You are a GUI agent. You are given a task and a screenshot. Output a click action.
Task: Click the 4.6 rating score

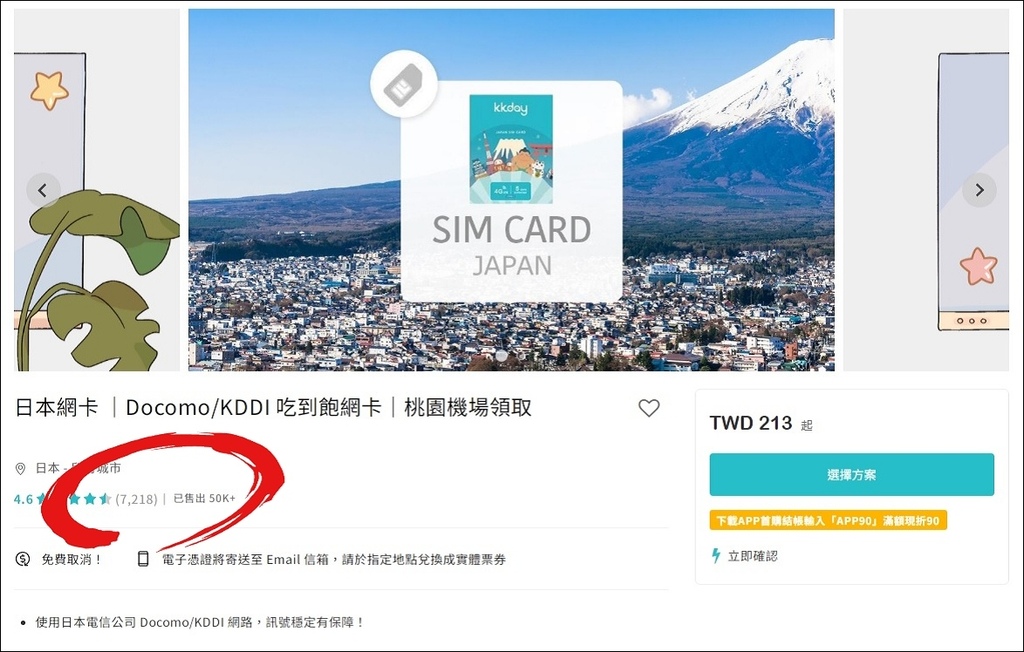(x=23, y=499)
